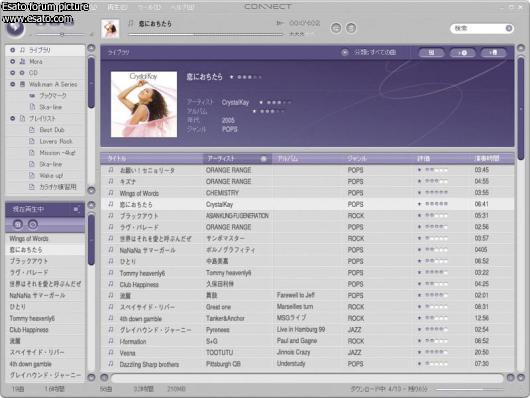Click the second round button beside the timer

coord(351,28)
